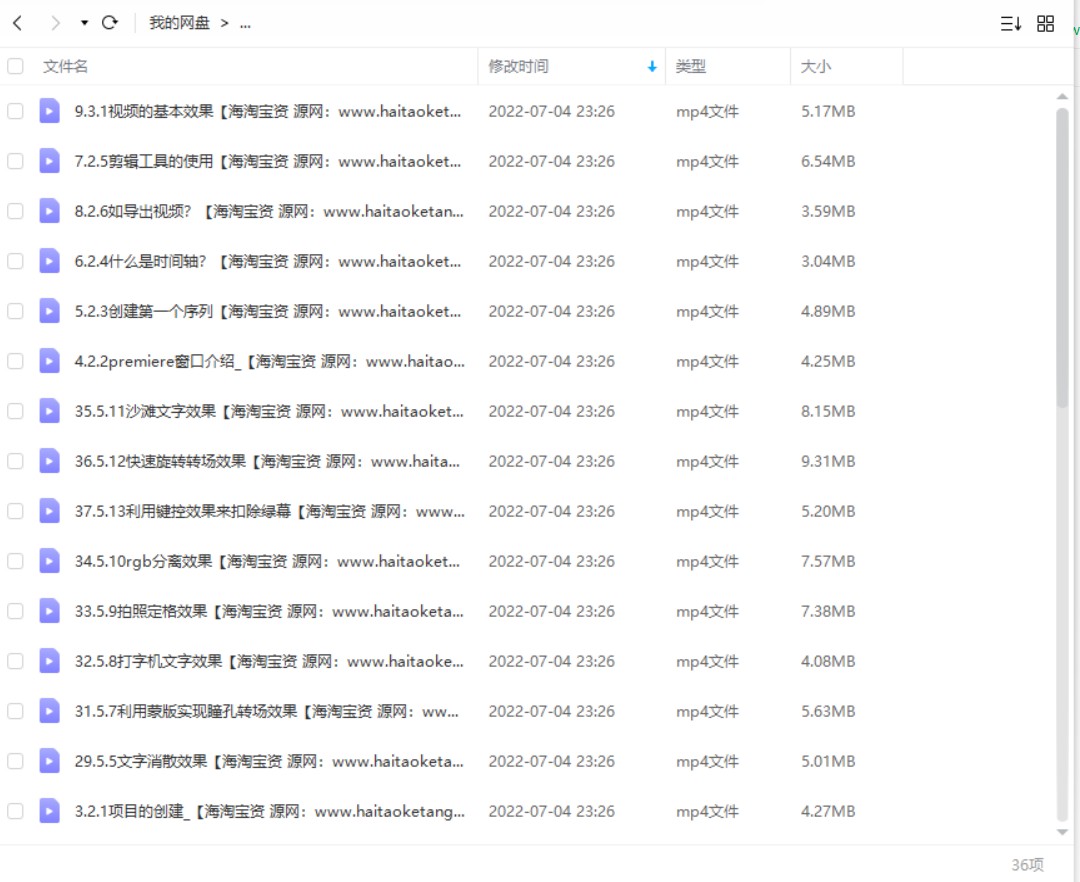Select file name 36.5.12快速旋转转场效果
Screen dimensions: 1080x882
click(267, 461)
